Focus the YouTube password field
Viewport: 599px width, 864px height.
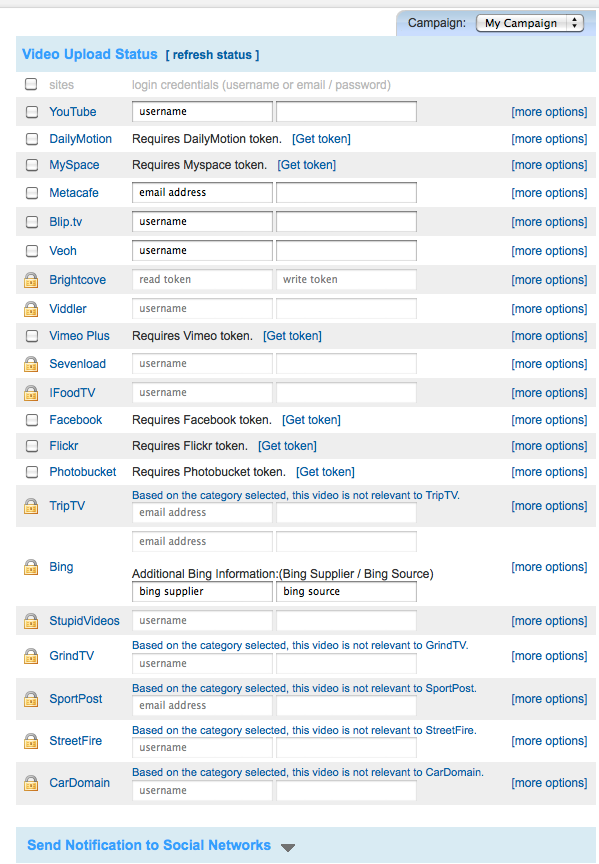click(346, 112)
